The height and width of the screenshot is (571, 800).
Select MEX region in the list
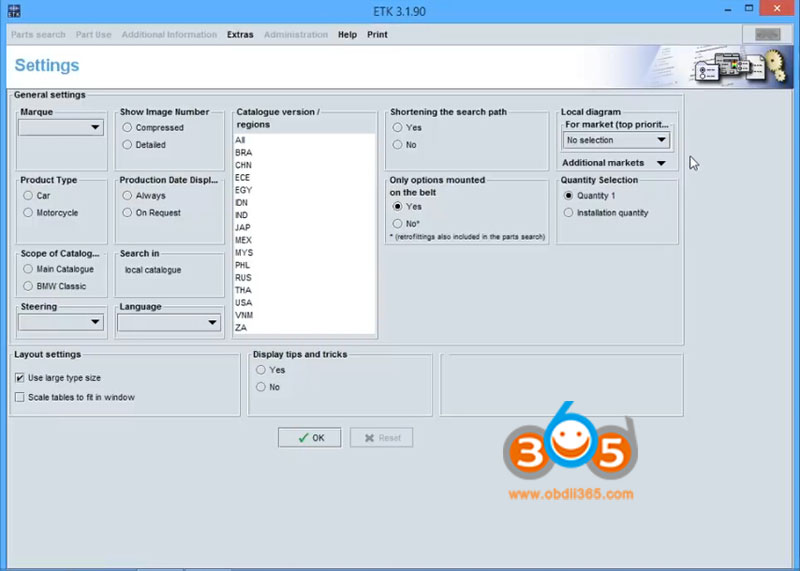point(305,240)
